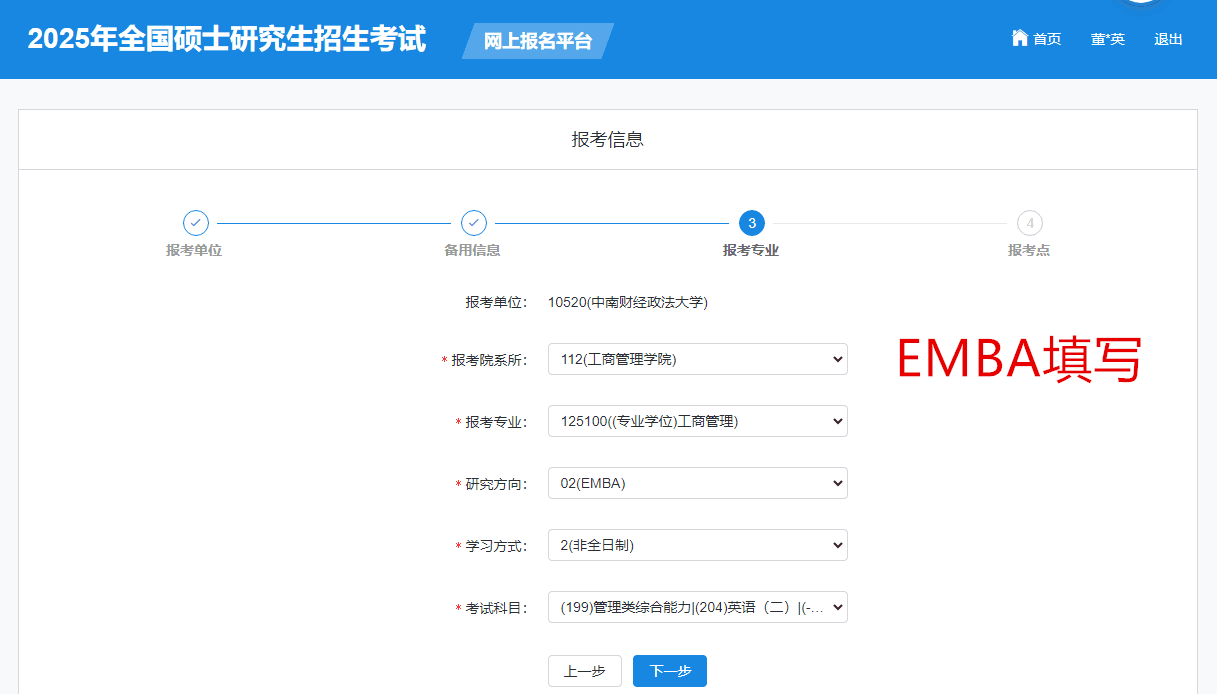Select the 报考专业 step label
Image resolution: width=1217 pixels, height=694 pixels.
(751, 250)
